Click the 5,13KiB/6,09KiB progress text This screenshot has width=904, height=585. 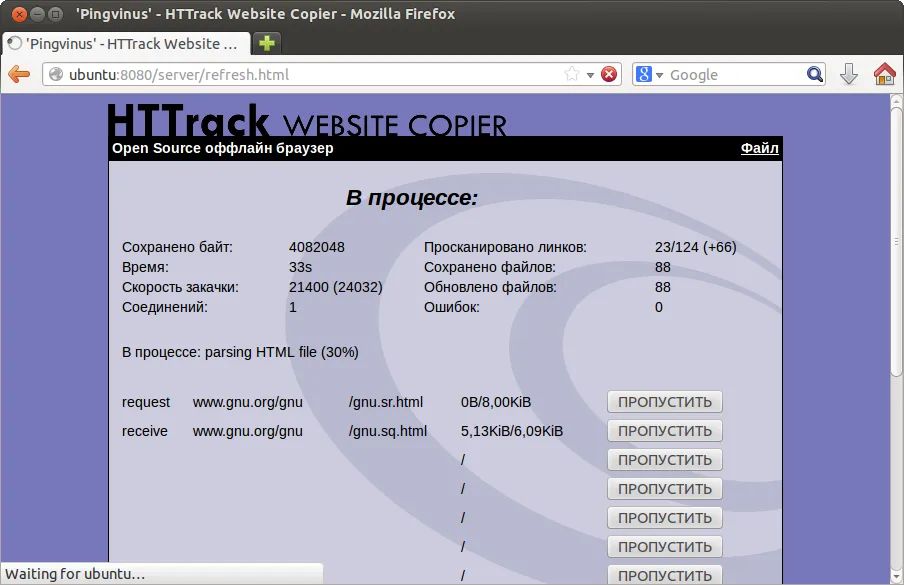point(512,431)
